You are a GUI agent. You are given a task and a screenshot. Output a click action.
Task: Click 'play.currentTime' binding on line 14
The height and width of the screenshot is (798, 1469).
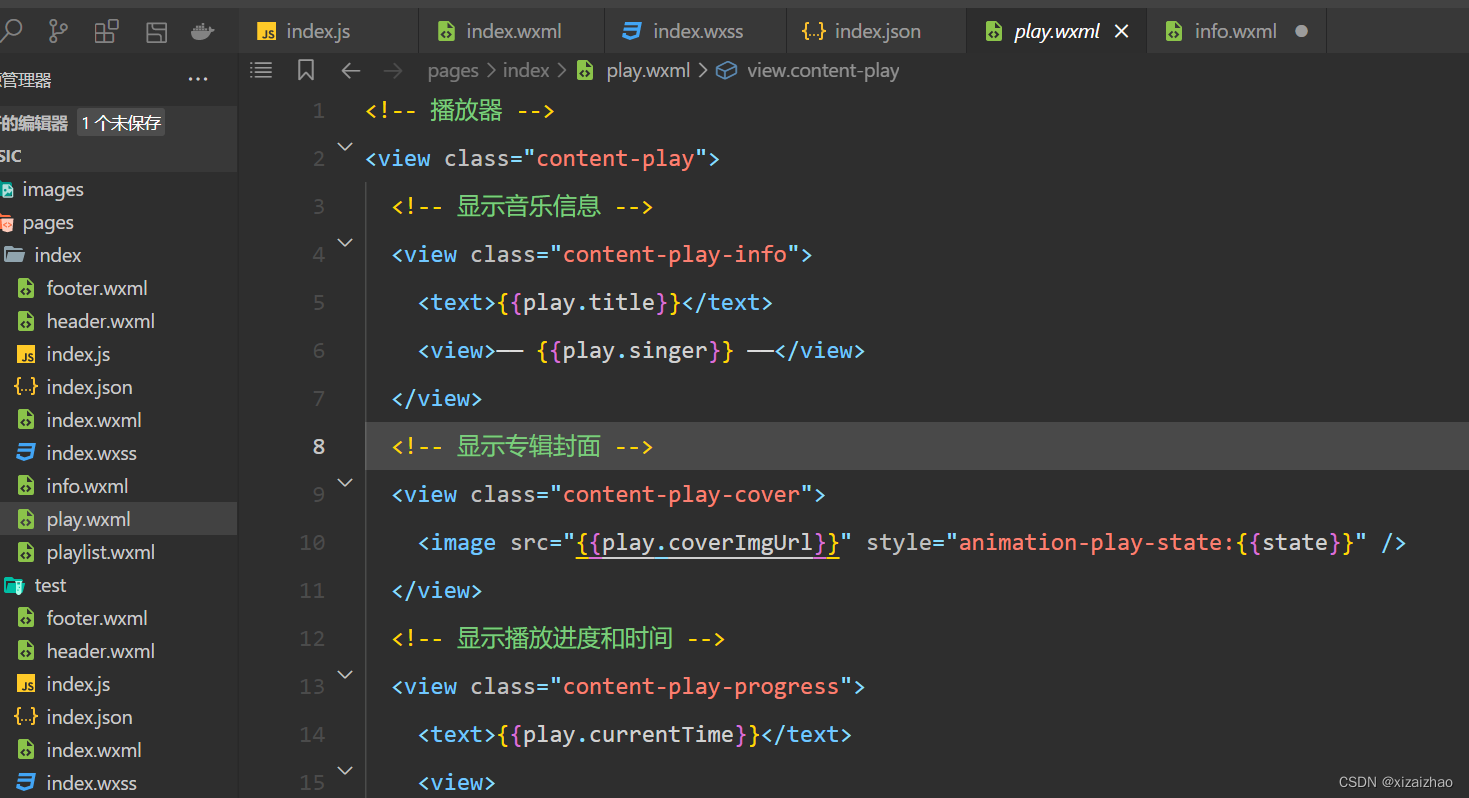[629, 735]
